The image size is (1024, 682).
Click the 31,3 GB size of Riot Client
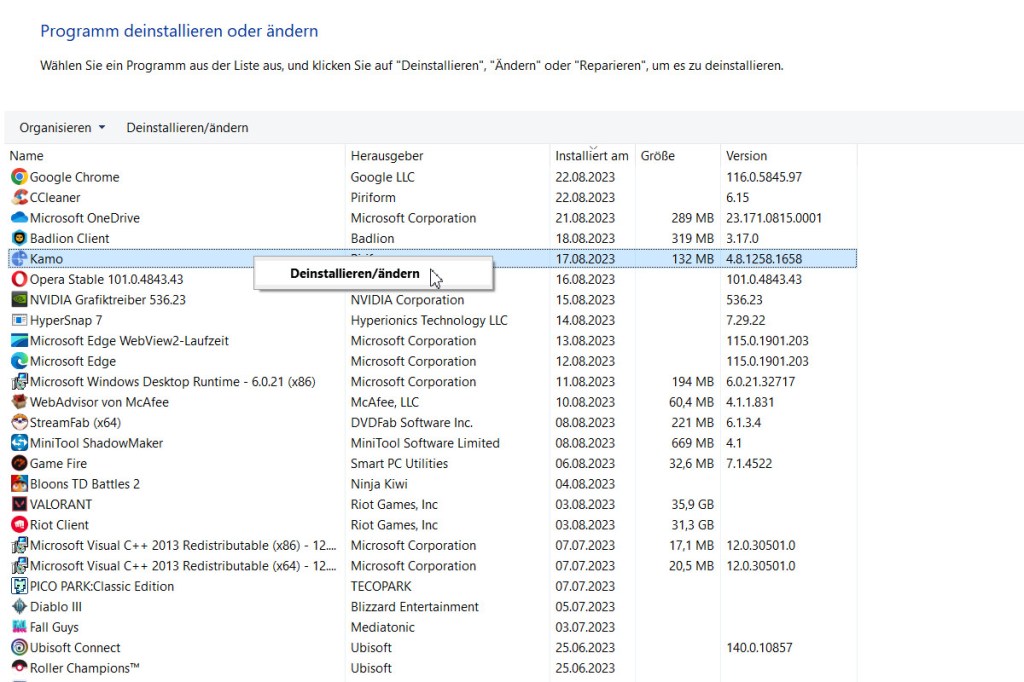pyautogui.click(x=693, y=525)
